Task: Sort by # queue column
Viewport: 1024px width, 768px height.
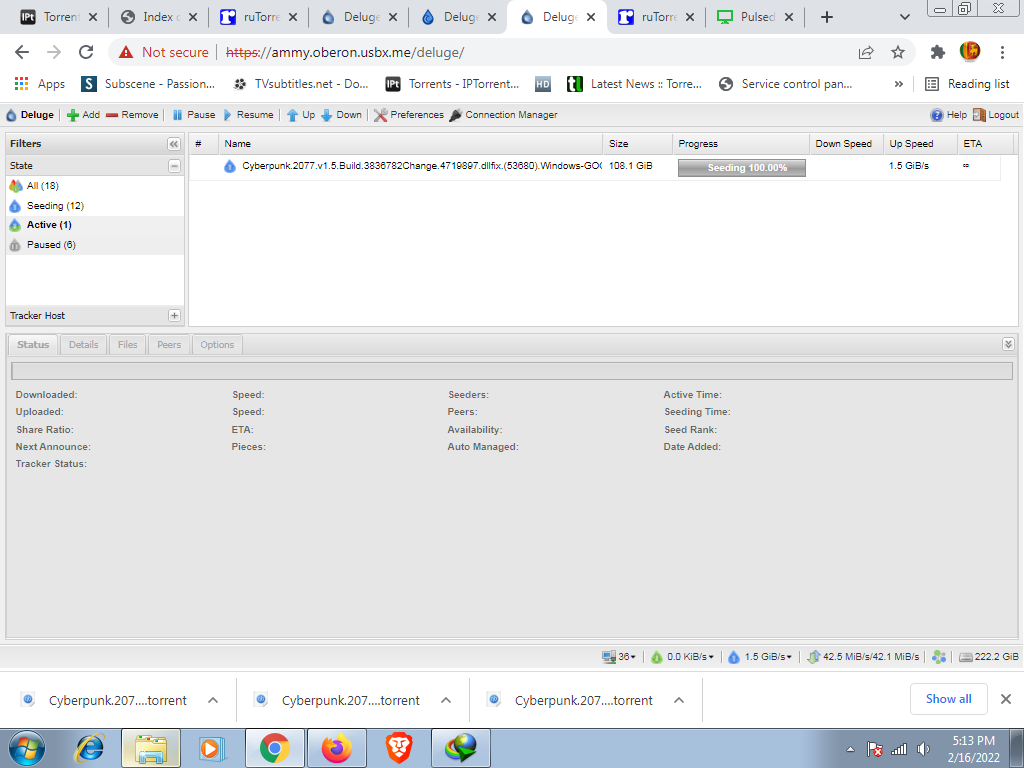Action: point(204,144)
